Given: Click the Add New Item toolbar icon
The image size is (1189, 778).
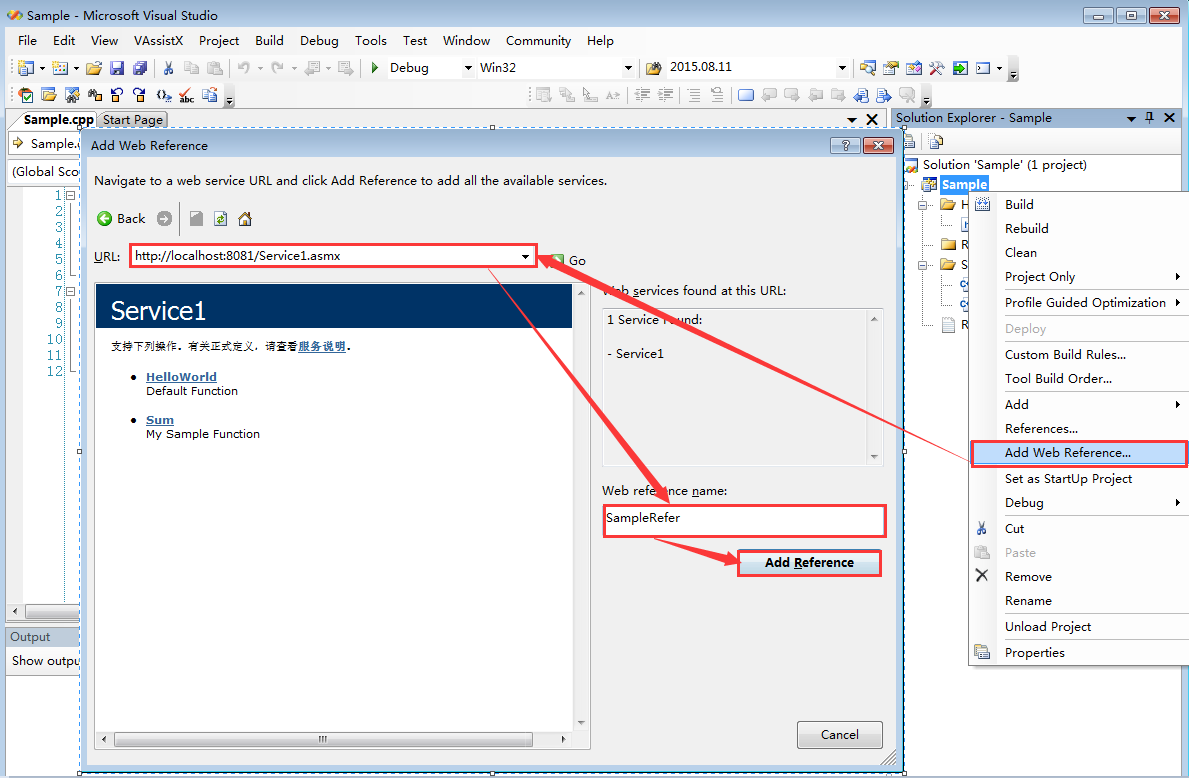Looking at the screenshot, I should 60,68.
